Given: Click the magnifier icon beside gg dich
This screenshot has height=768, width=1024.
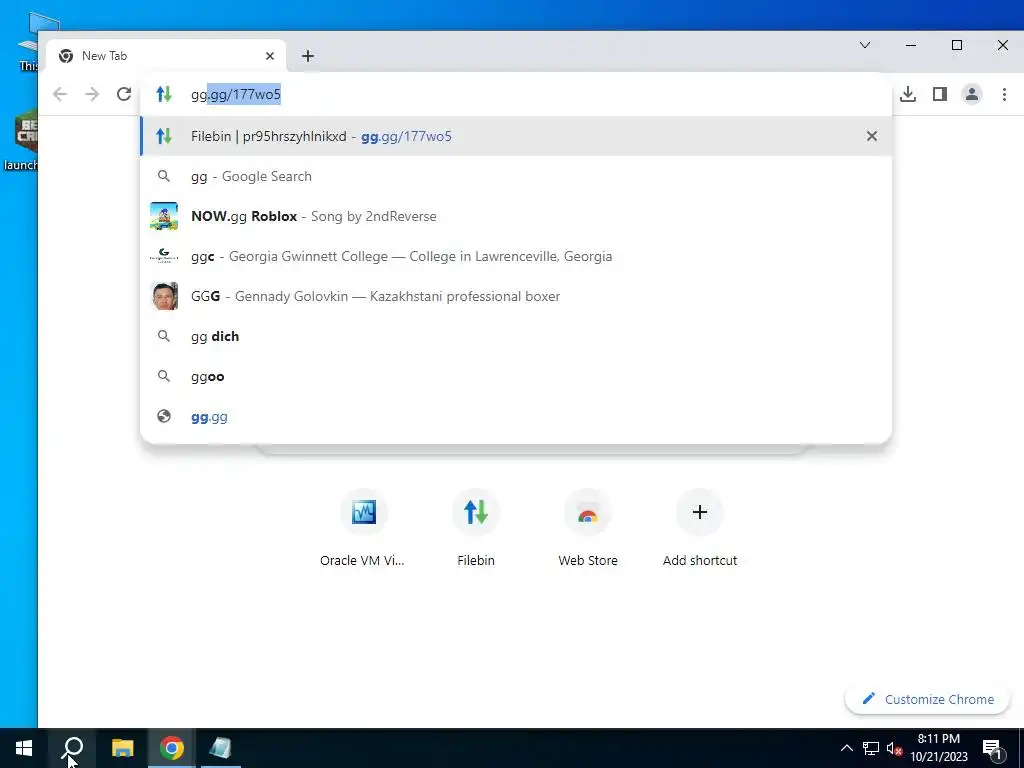Looking at the screenshot, I should pyautogui.click(x=164, y=336).
